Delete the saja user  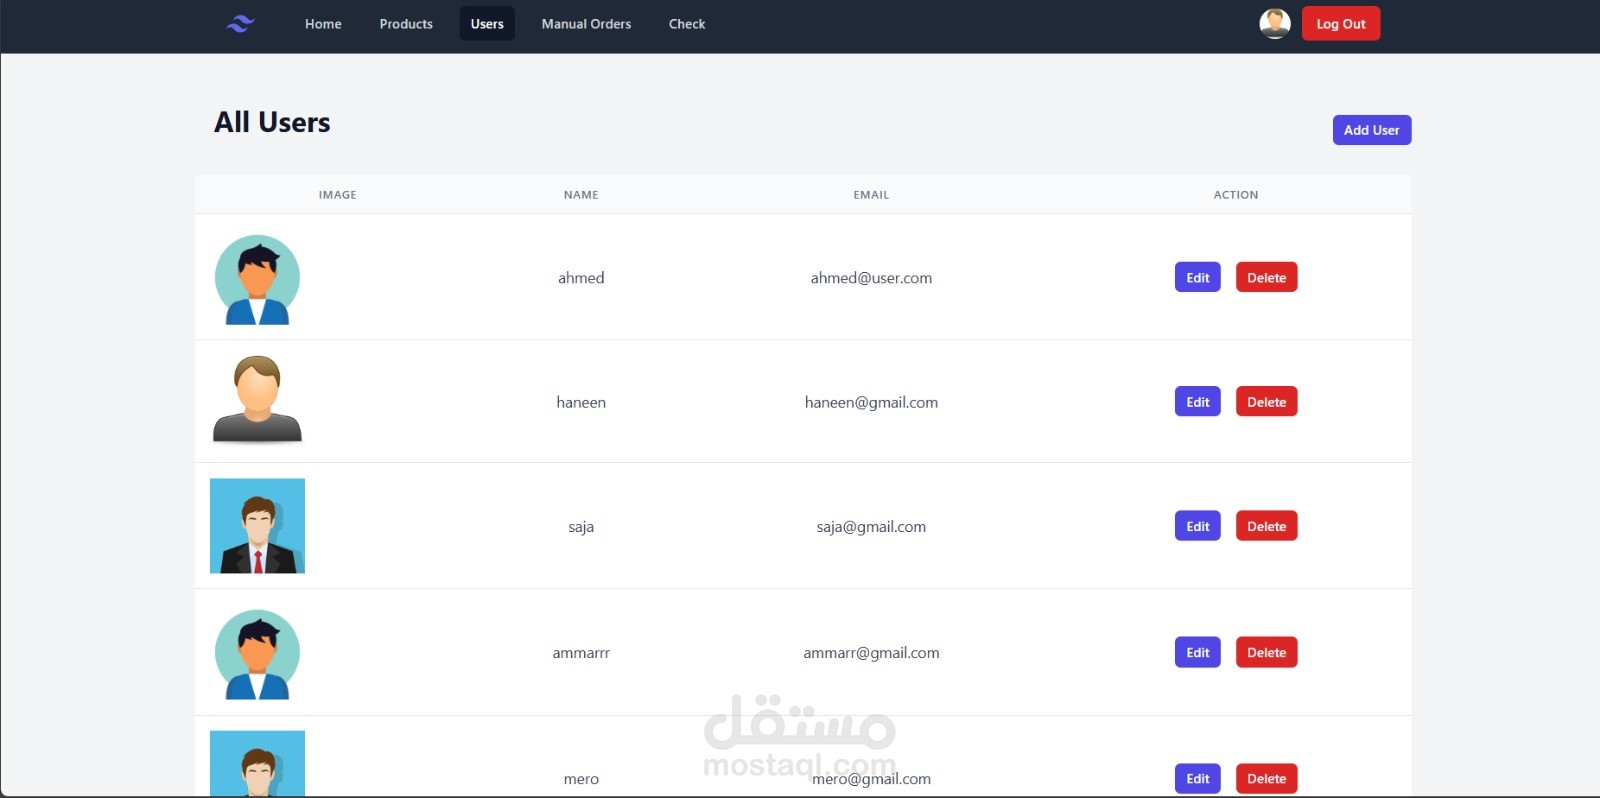point(1266,526)
